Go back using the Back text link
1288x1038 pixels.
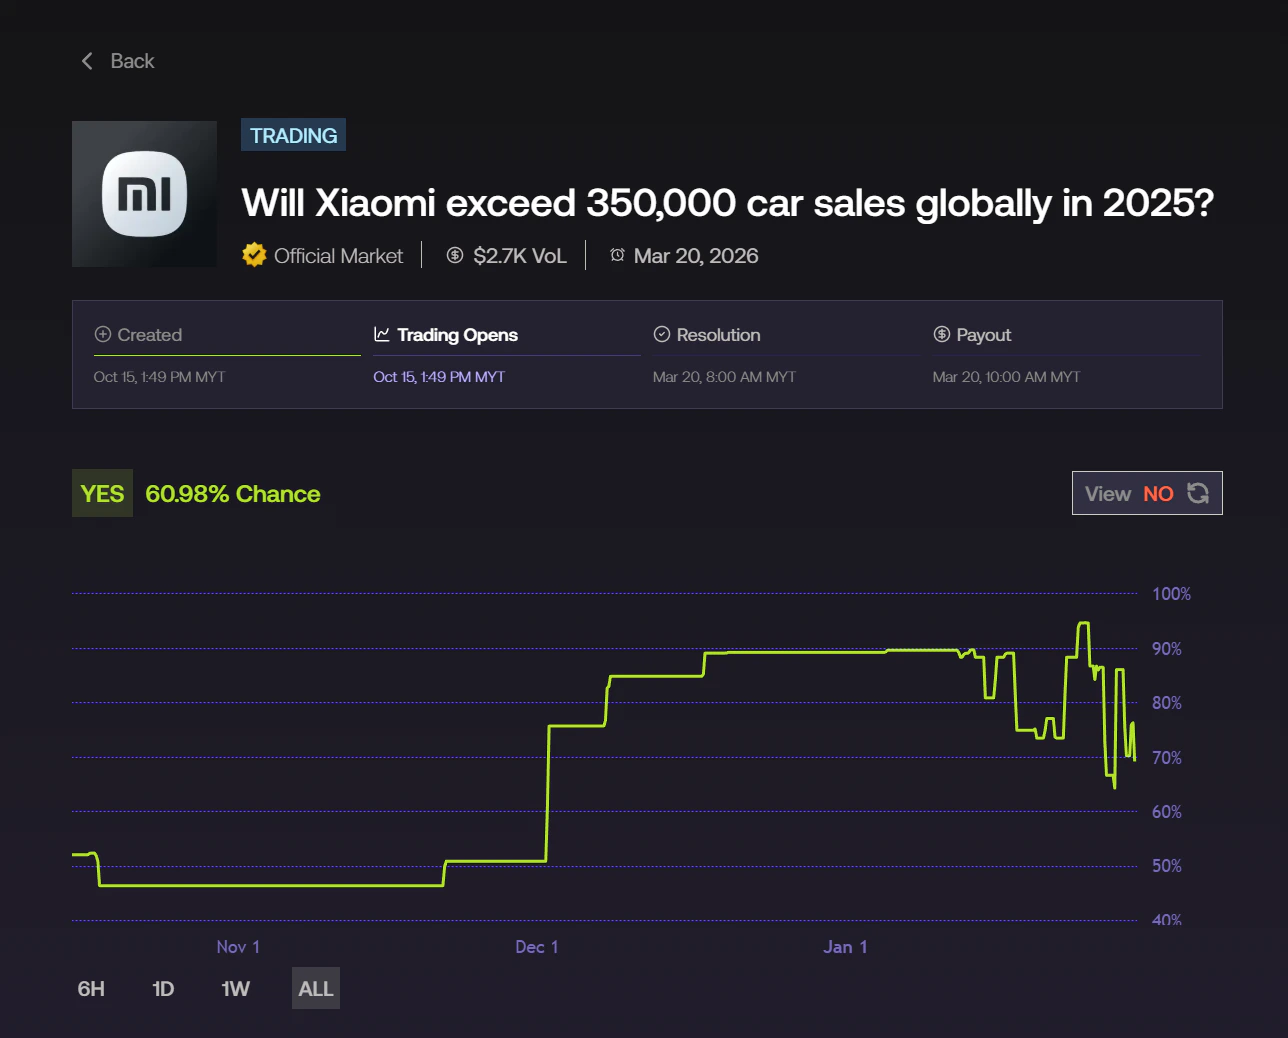132,61
